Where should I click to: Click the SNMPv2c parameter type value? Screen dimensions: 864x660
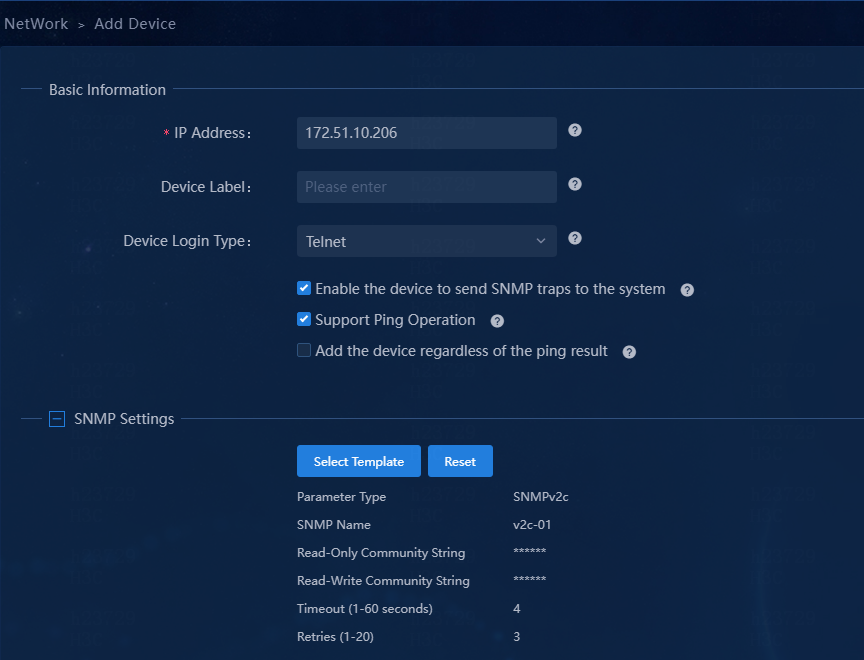point(541,496)
